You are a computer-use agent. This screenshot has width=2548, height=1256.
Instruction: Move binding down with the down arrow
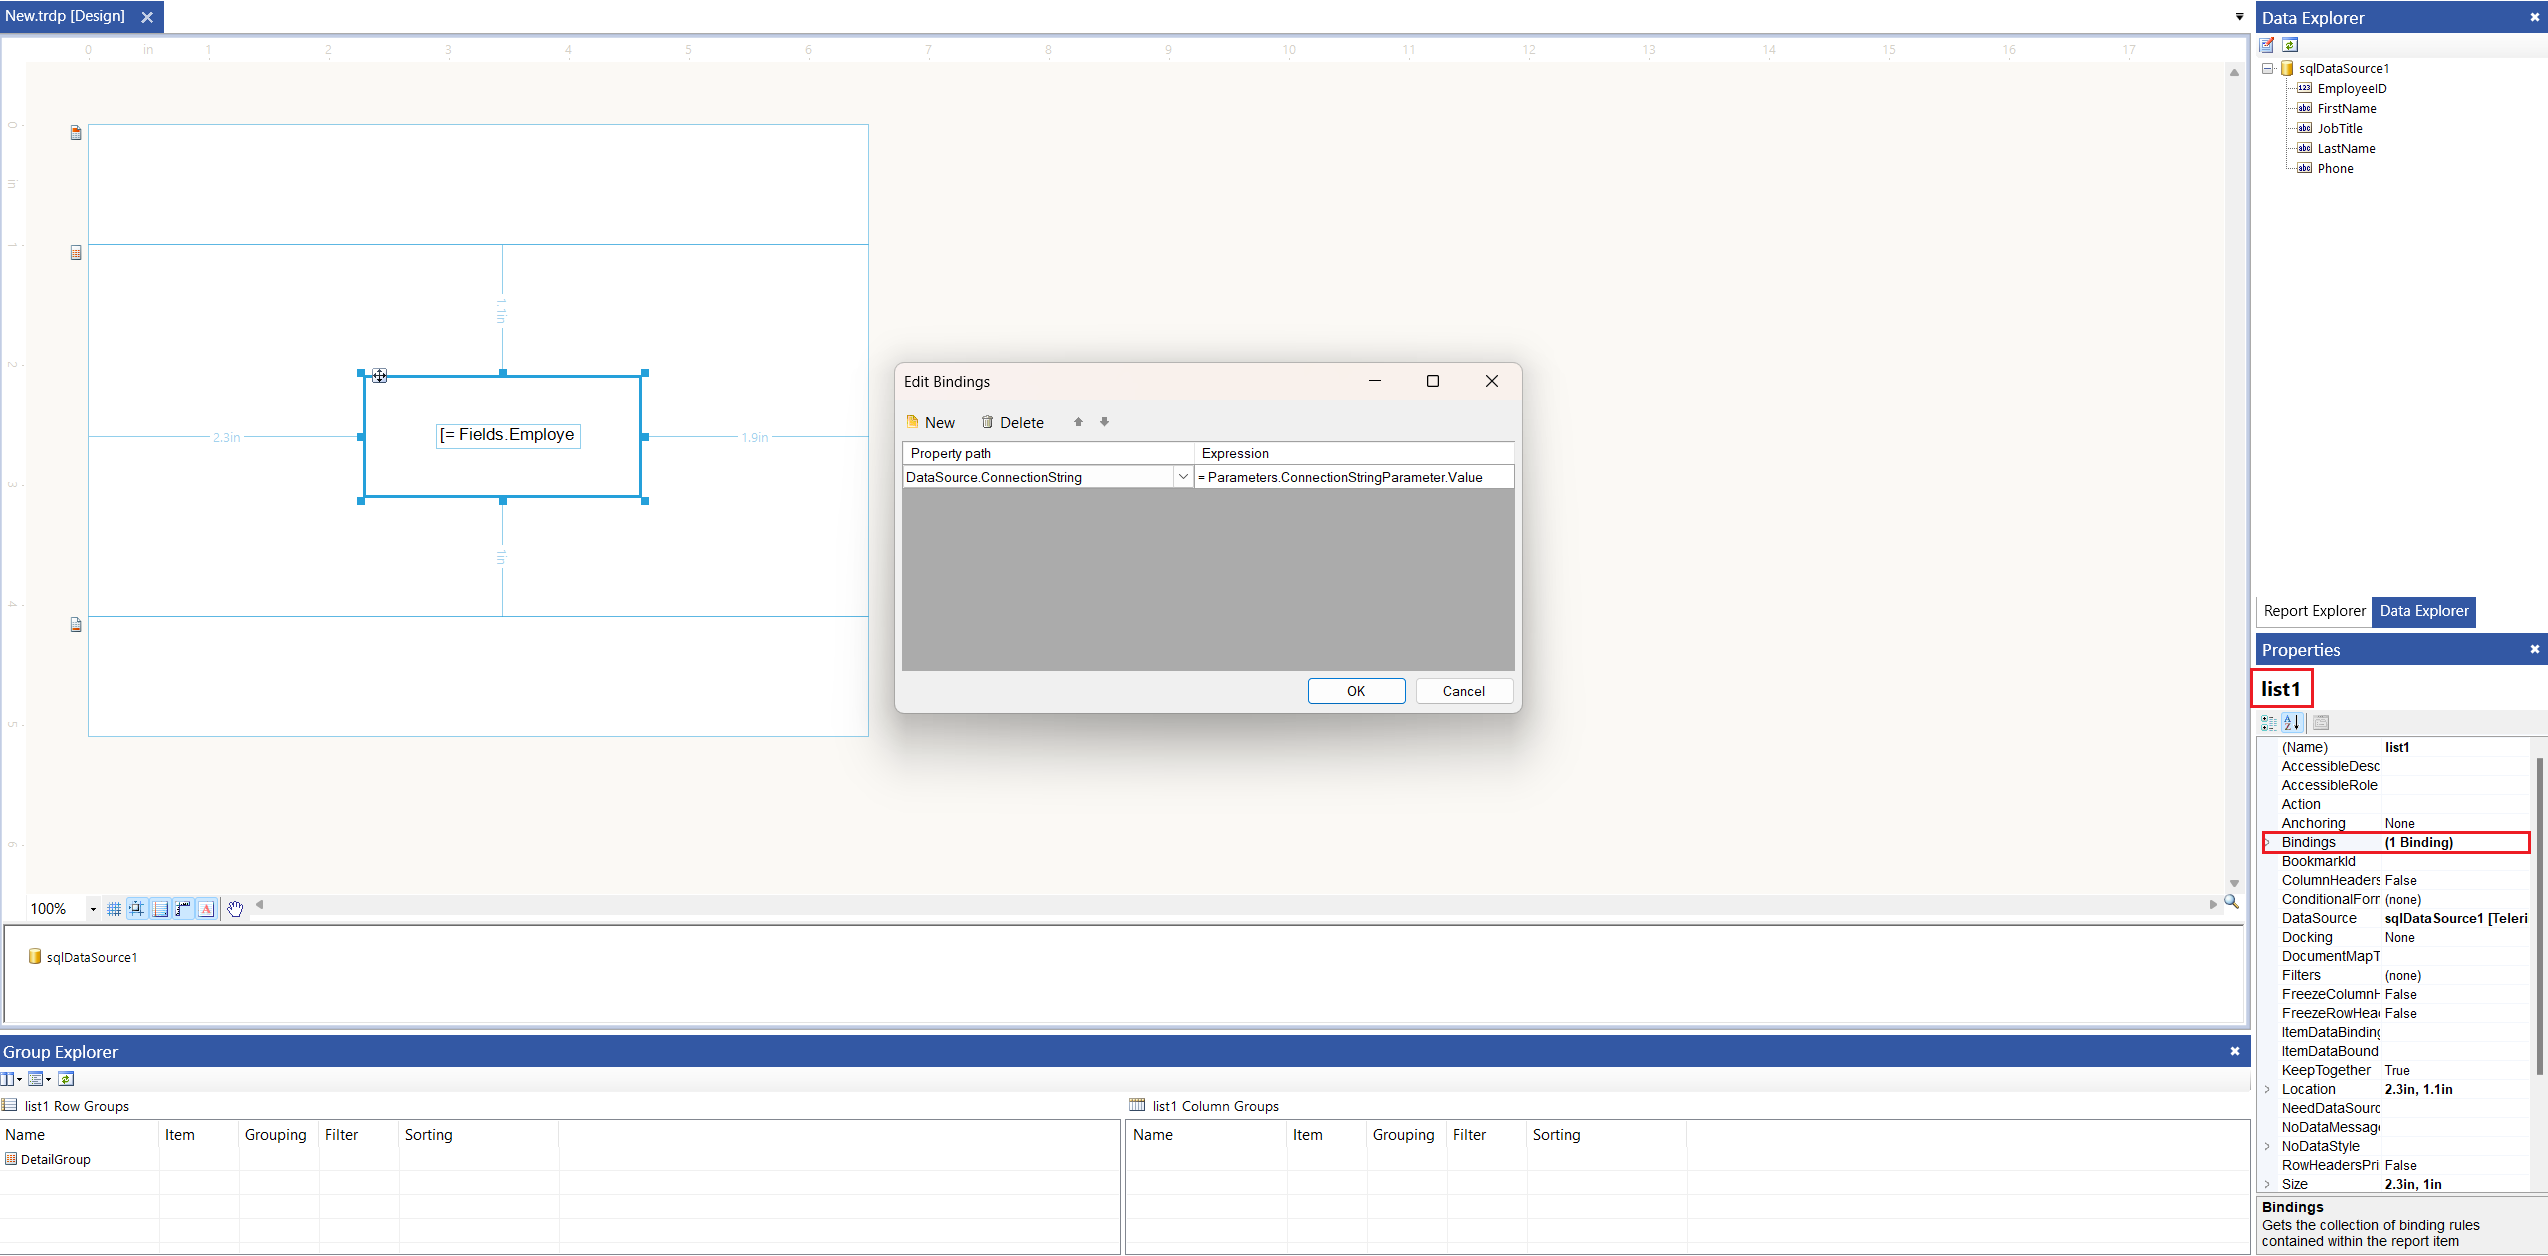1104,422
